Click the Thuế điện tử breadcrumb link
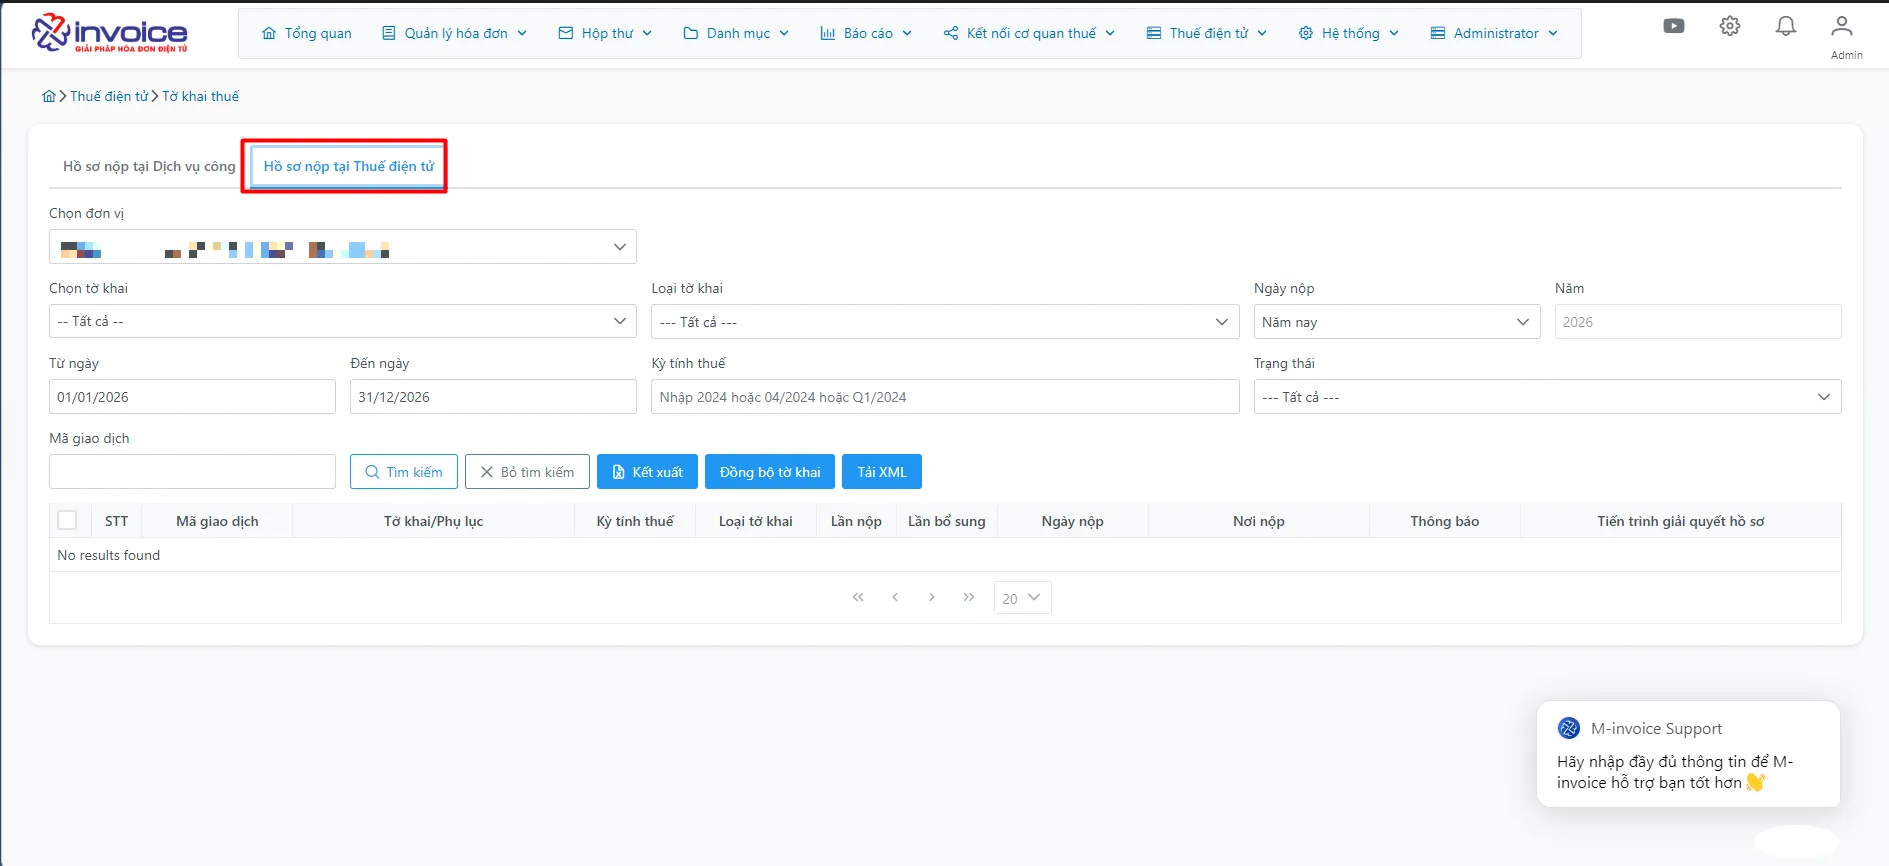The width and height of the screenshot is (1889, 866). tap(109, 96)
